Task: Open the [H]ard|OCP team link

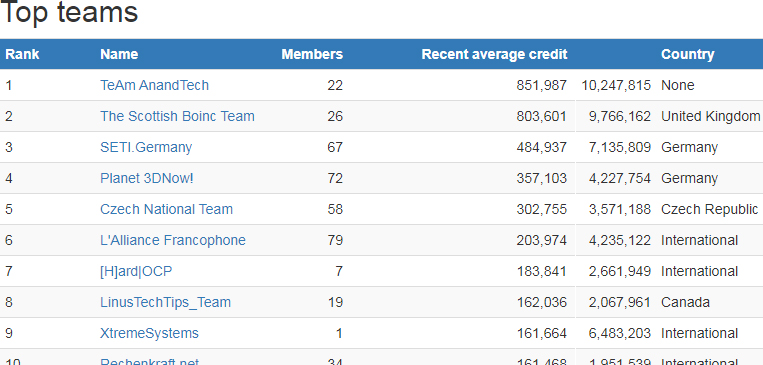Action: 136,272
